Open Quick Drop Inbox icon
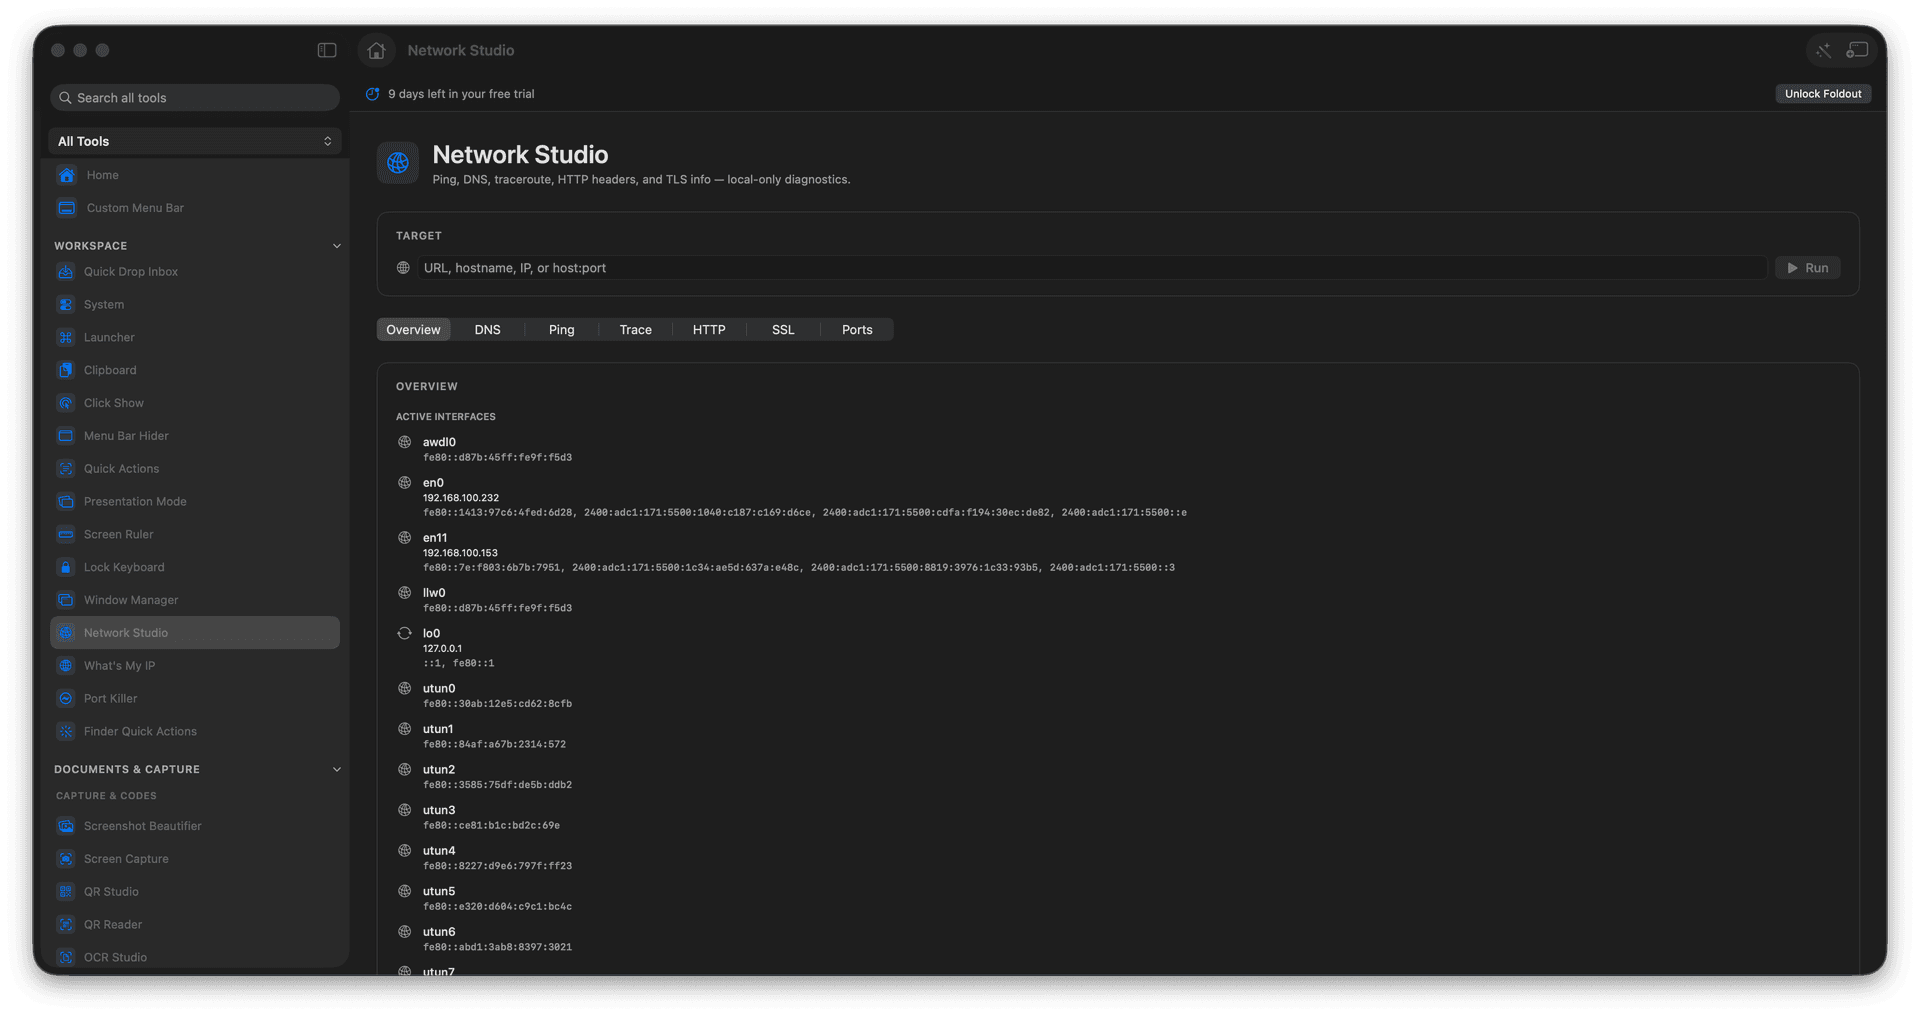Image resolution: width=1920 pixels, height=1016 pixels. (66, 272)
